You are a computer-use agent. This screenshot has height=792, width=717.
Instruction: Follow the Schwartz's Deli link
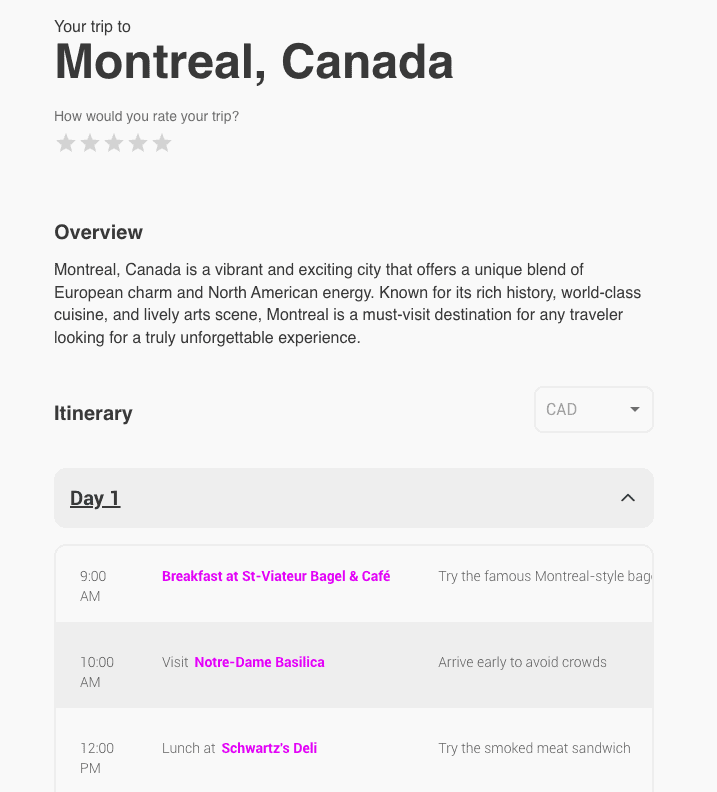point(269,748)
